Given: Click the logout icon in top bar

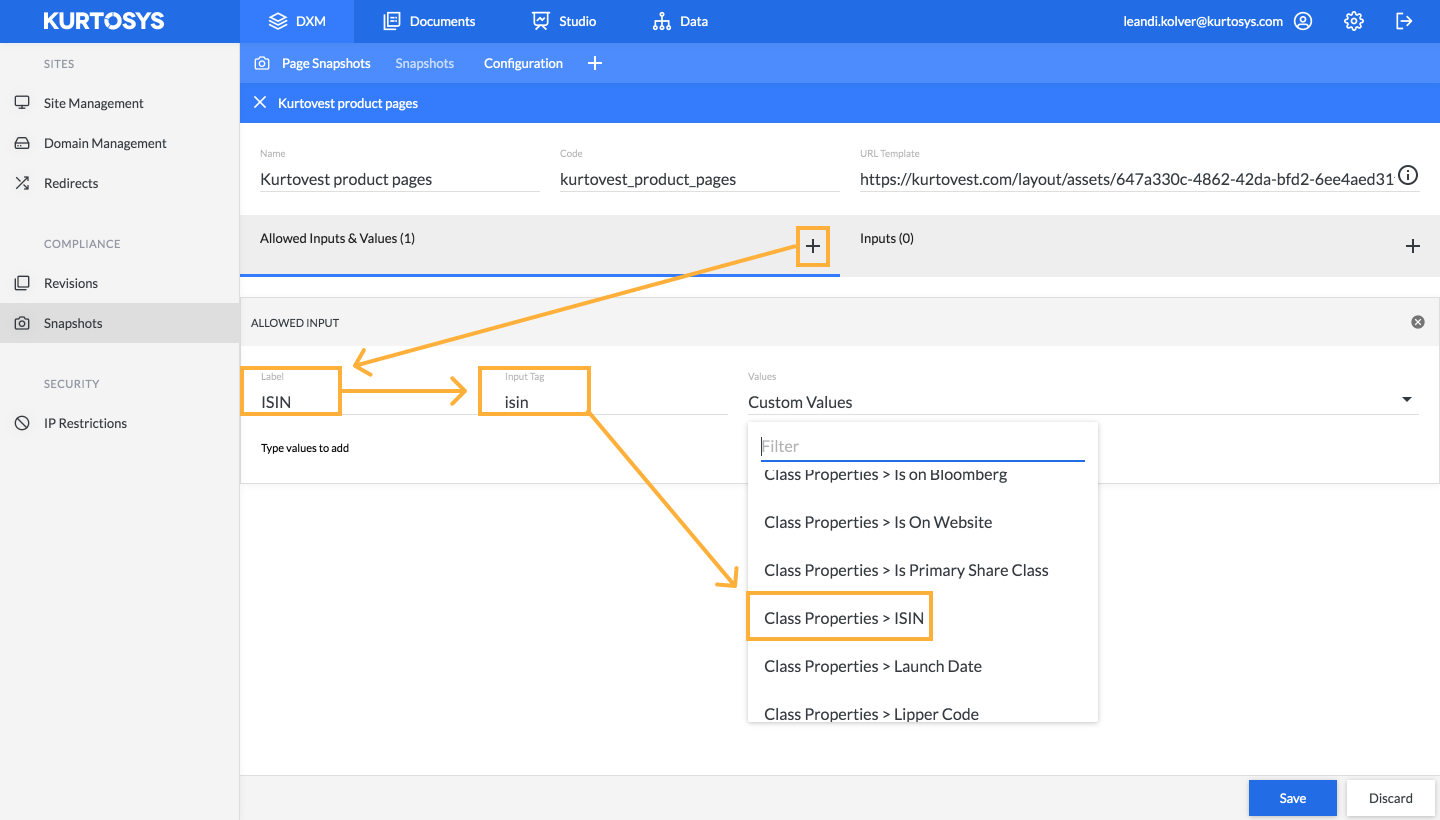Looking at the screenshot, I should 1404,21.
